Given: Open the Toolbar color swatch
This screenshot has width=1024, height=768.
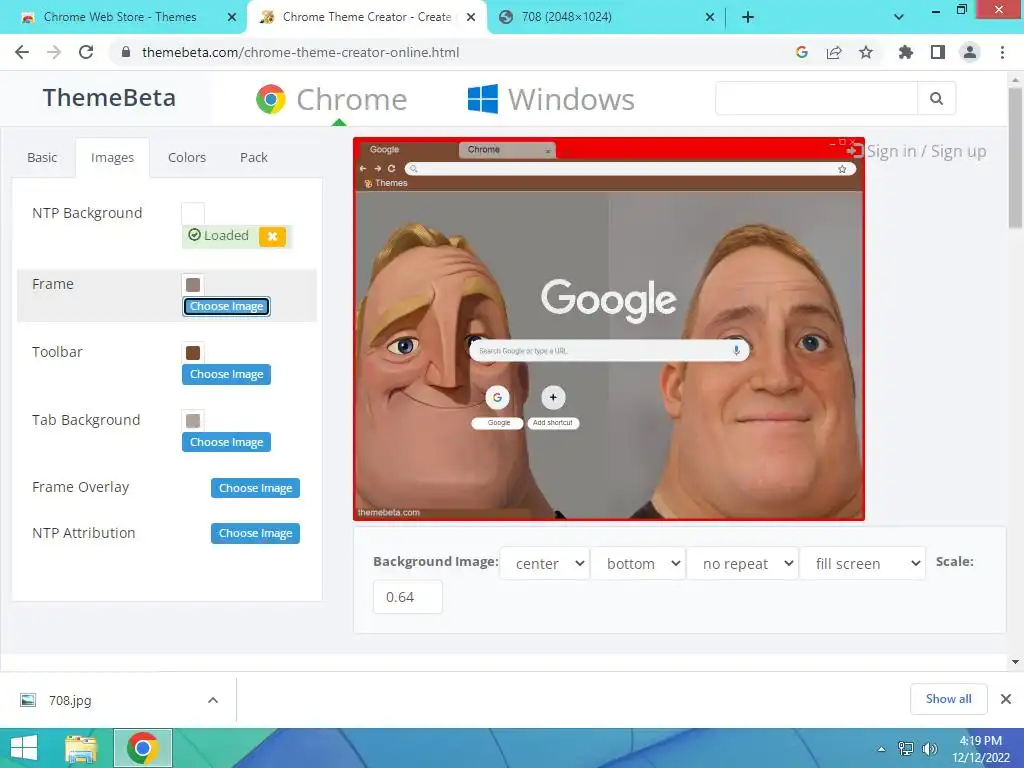Looking at the screenshot, I should click(x=193, y=353).
